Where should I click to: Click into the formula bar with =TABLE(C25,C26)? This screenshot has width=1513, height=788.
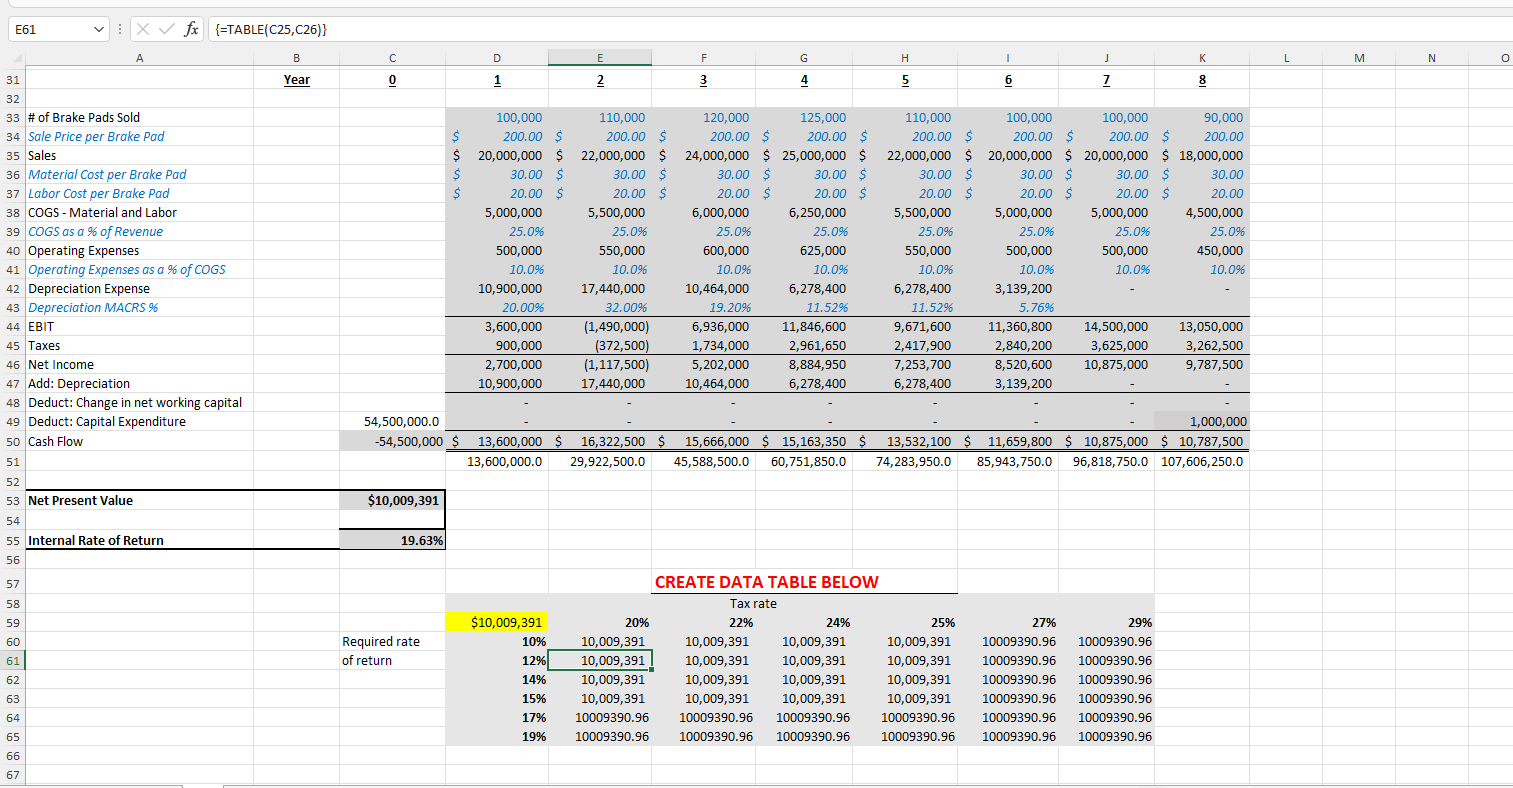click(x=860, y=29)
